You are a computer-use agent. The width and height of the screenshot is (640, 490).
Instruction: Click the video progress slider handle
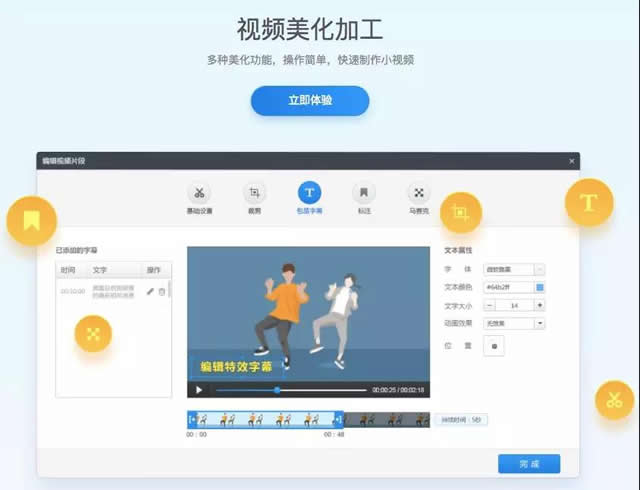pos(277,389)
